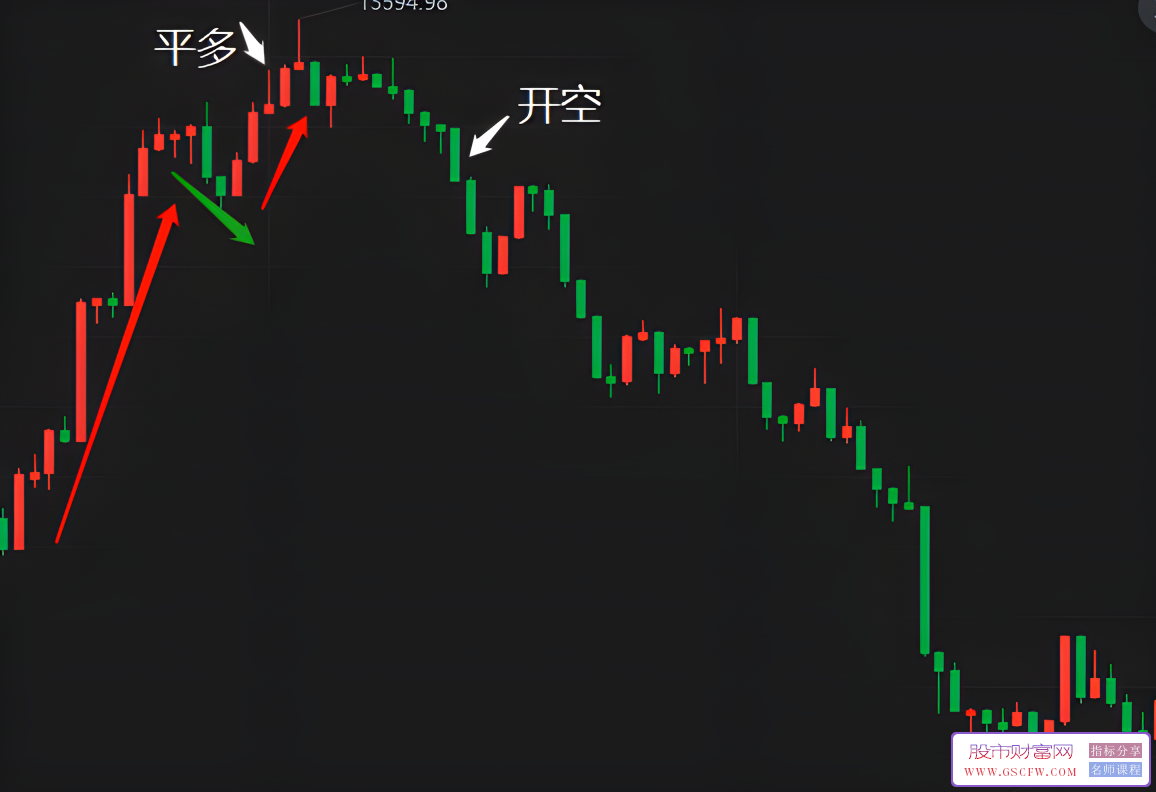The width and height of the screenshot is (1156, 792).
Task: Select white arrow pointing from 开空
Action: pos(489,136)
